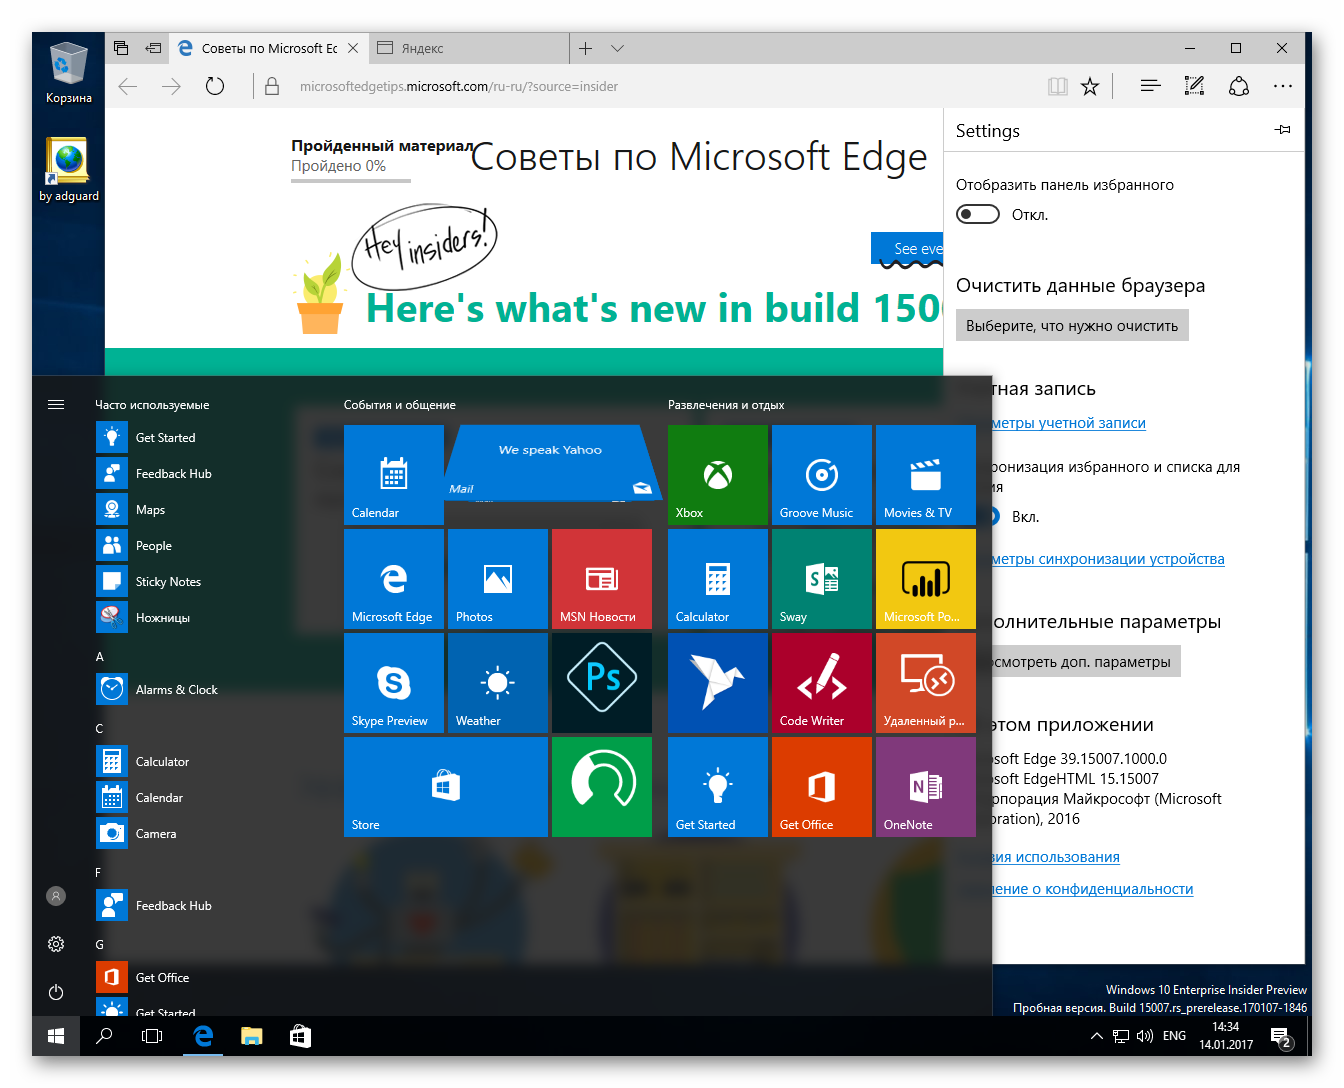
Task: Open the account settings link
Action: pos(1068,423)
